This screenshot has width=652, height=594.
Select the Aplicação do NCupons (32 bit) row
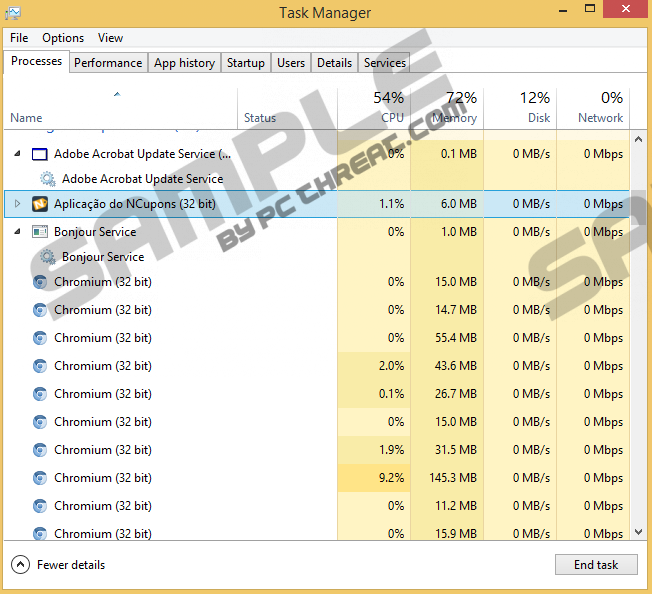[316, 204]
